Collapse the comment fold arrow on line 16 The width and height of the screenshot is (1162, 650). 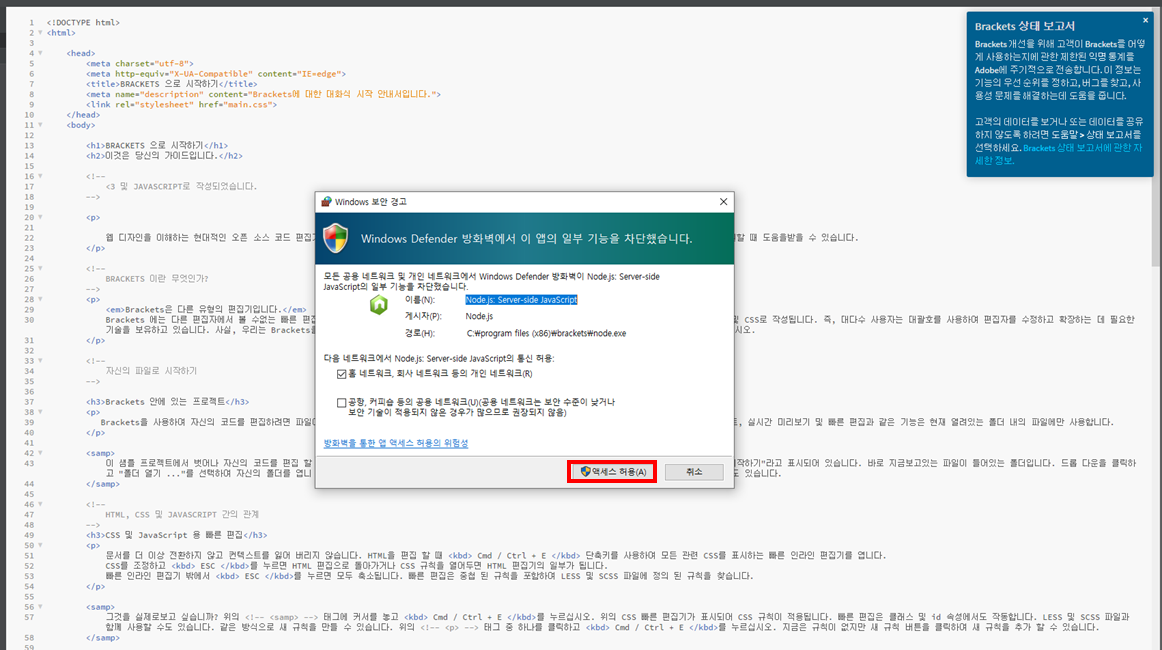coord(40,176)
